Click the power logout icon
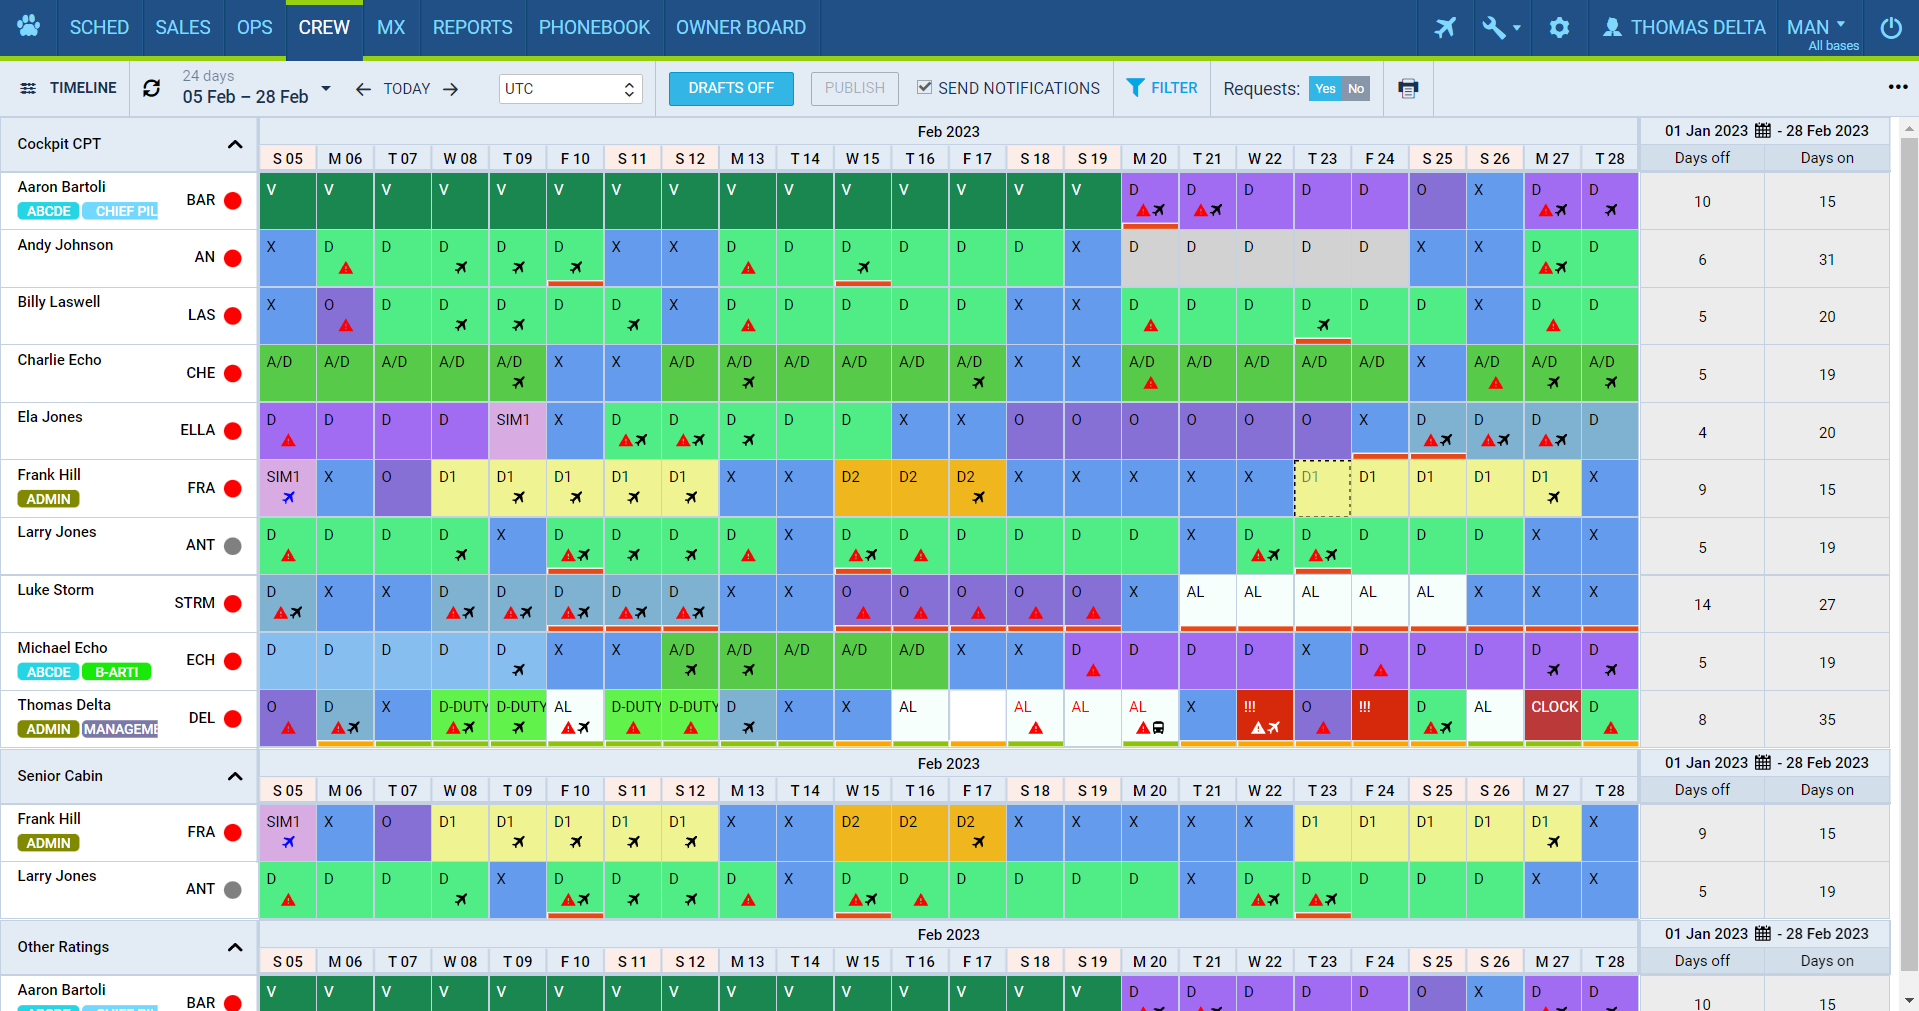This screenshot has height=1011, width=1919. coord(1891,28)
